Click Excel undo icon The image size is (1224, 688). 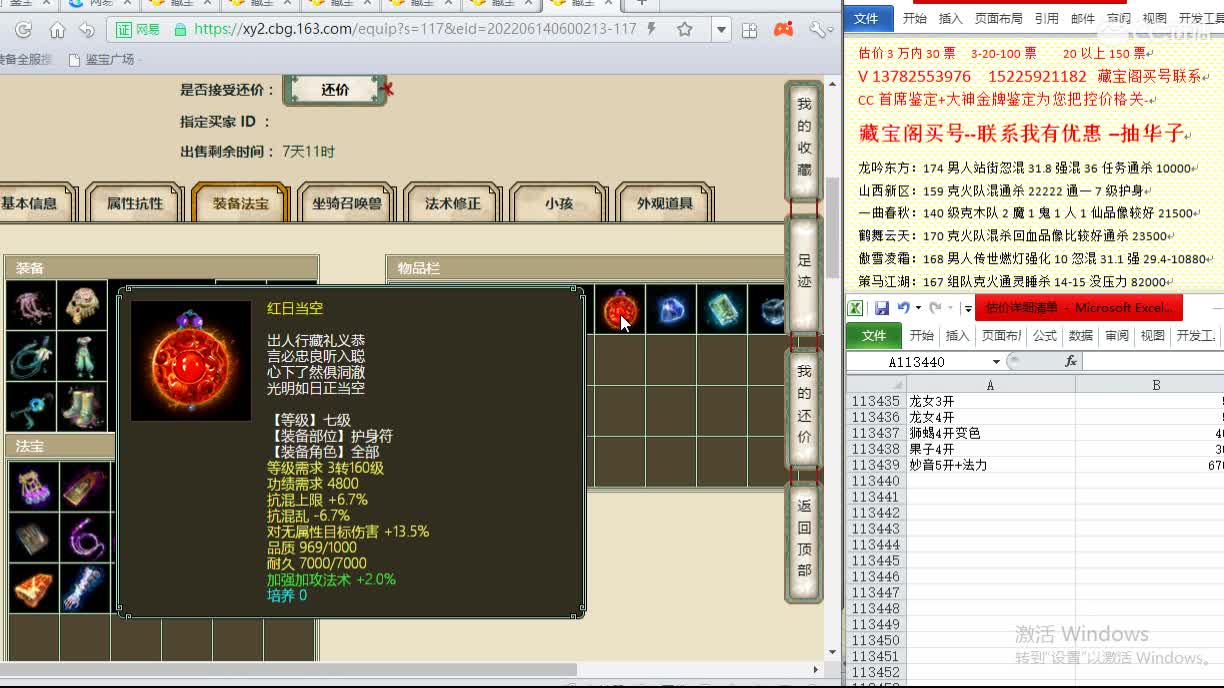pos(903,308)
